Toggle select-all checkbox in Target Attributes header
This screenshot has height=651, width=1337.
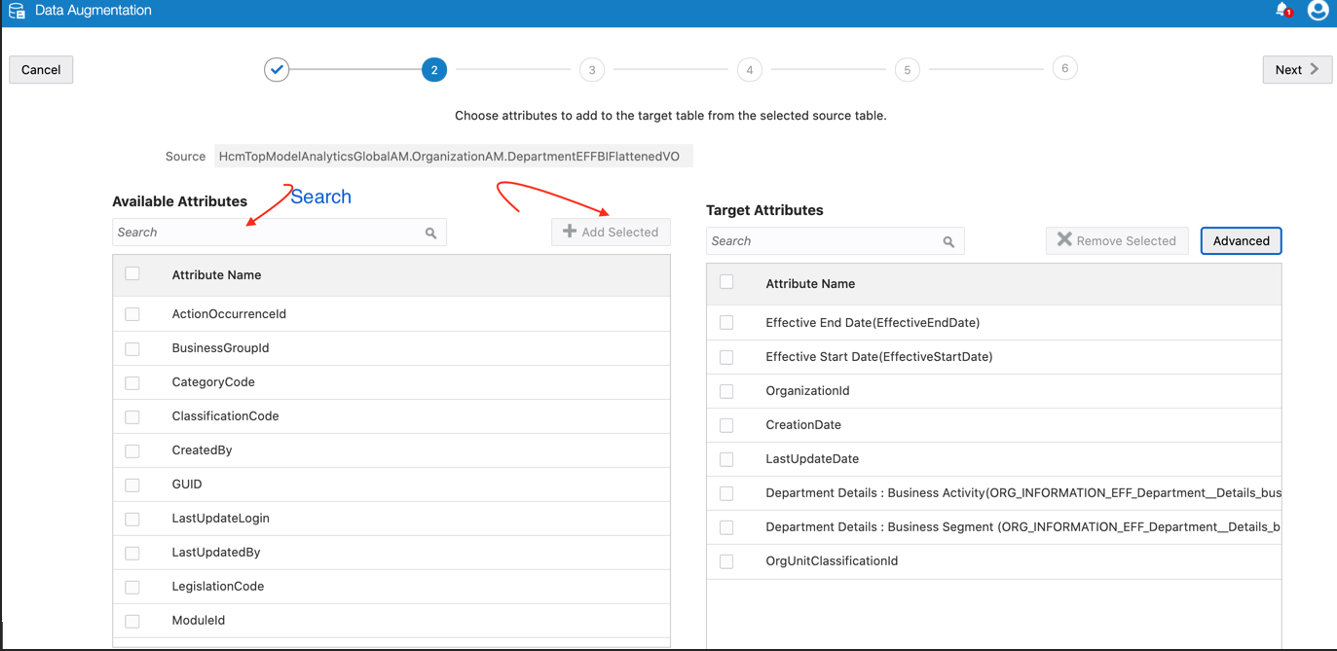click(727, 283)
